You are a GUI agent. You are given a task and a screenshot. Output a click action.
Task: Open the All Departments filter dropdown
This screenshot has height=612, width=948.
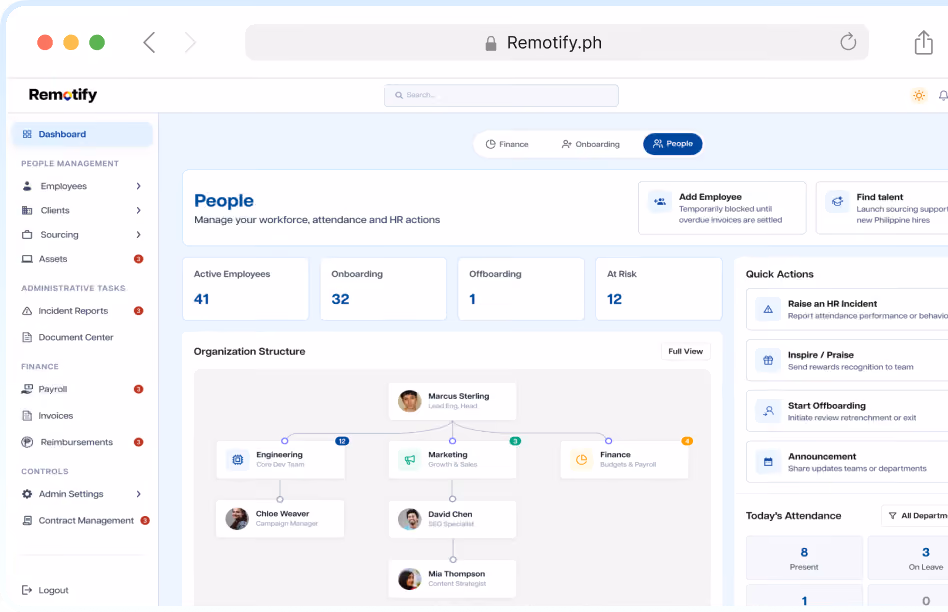coord(915,516)
